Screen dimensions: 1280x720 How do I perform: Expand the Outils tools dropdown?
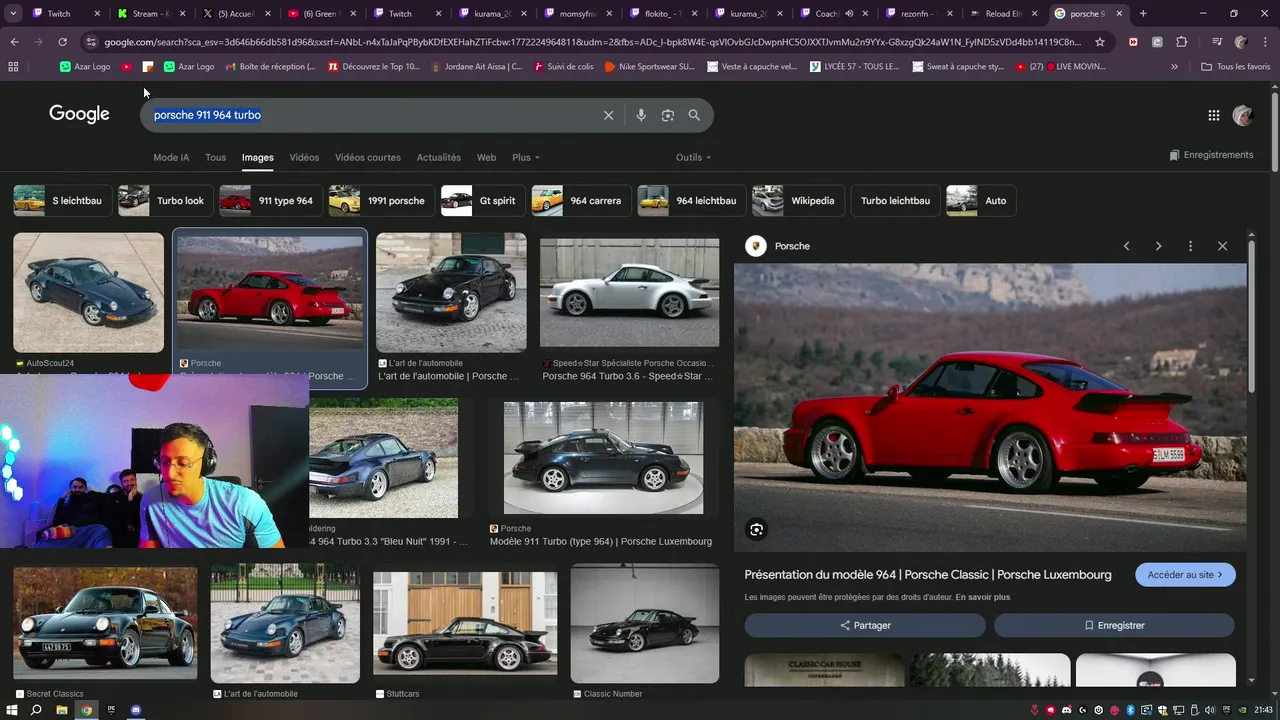coord(693,157)
